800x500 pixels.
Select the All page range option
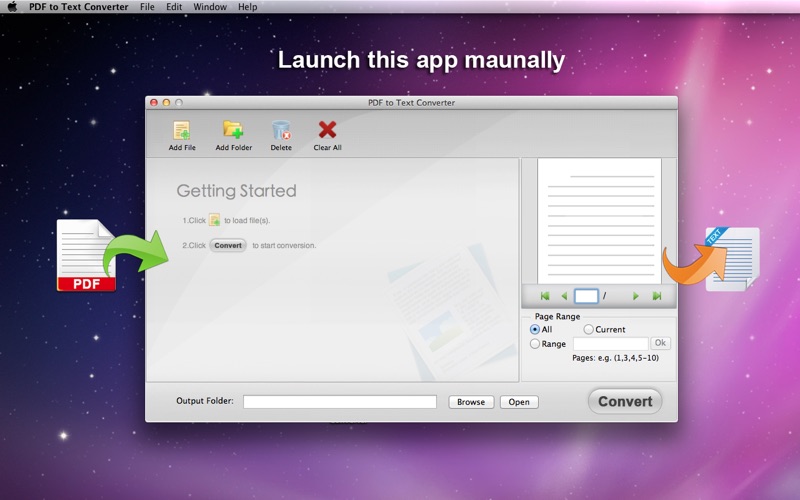tap(535, 330)
